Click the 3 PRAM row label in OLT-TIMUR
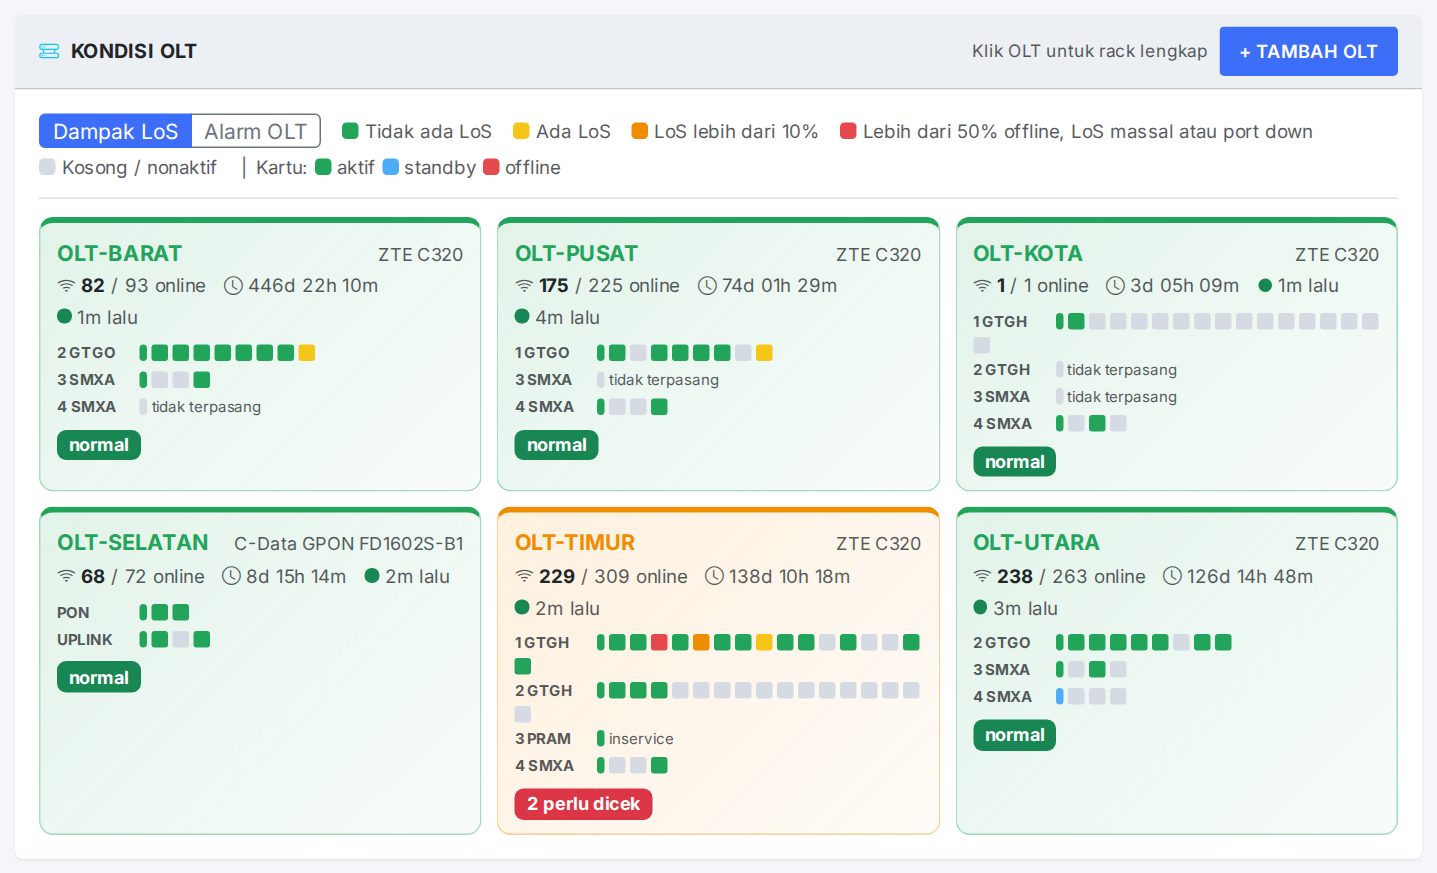 click(543, 738)
